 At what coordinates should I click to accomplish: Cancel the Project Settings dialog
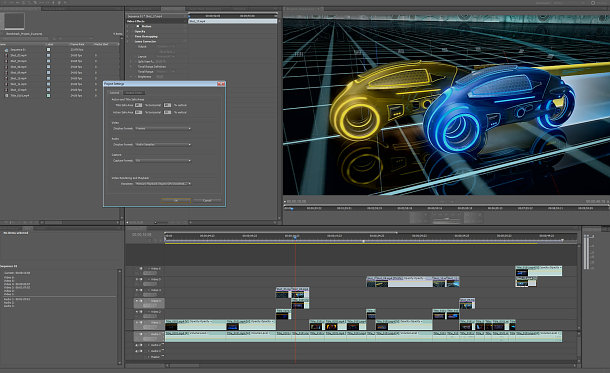click(x=207, y=200)
